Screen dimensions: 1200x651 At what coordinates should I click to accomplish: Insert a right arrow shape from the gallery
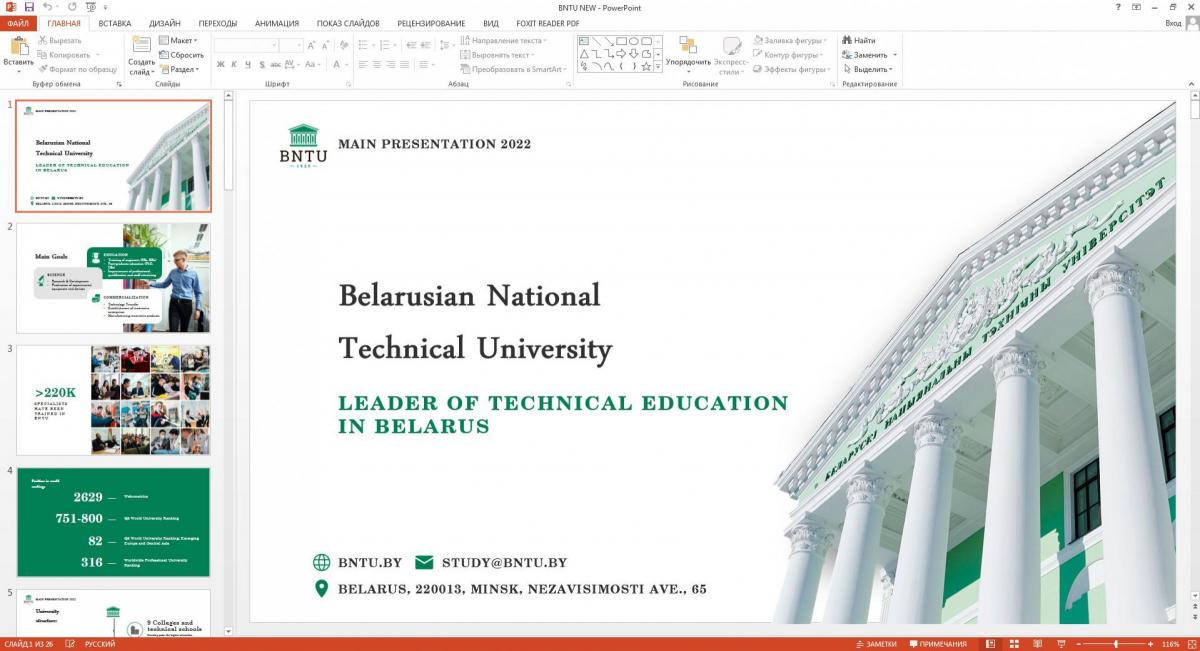621,54
